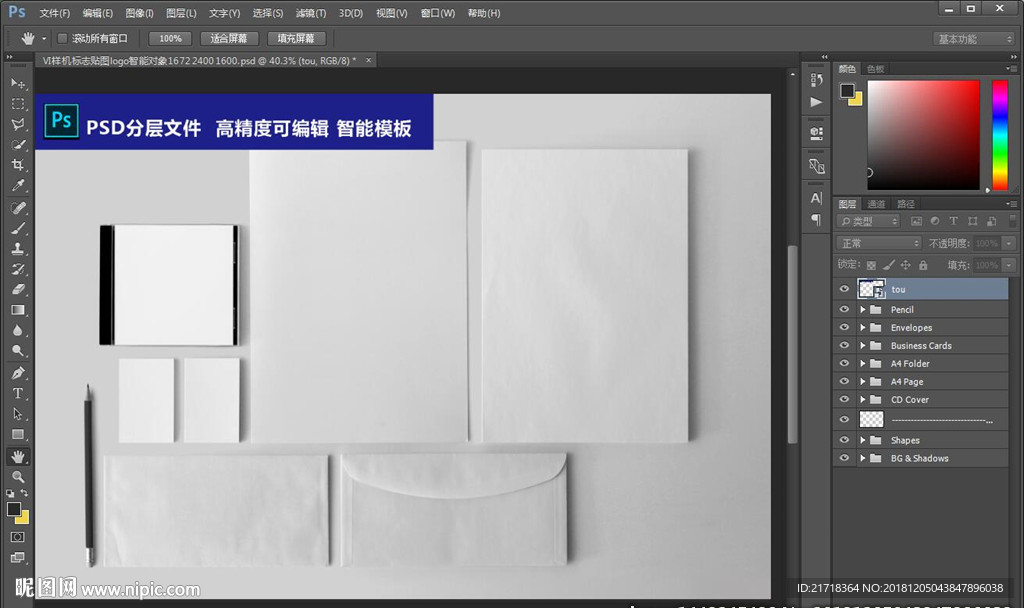Open the 滤镜(T) menu
This screenshot has width=1024, height=608.
[312, 13]
